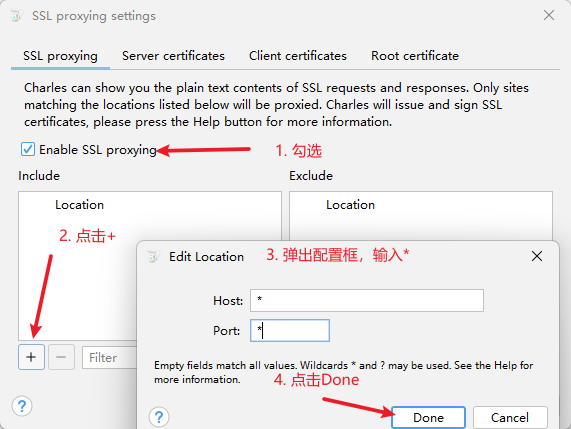
Task: Close the Edit Location dialog with the X
Action: pos(537,256)
